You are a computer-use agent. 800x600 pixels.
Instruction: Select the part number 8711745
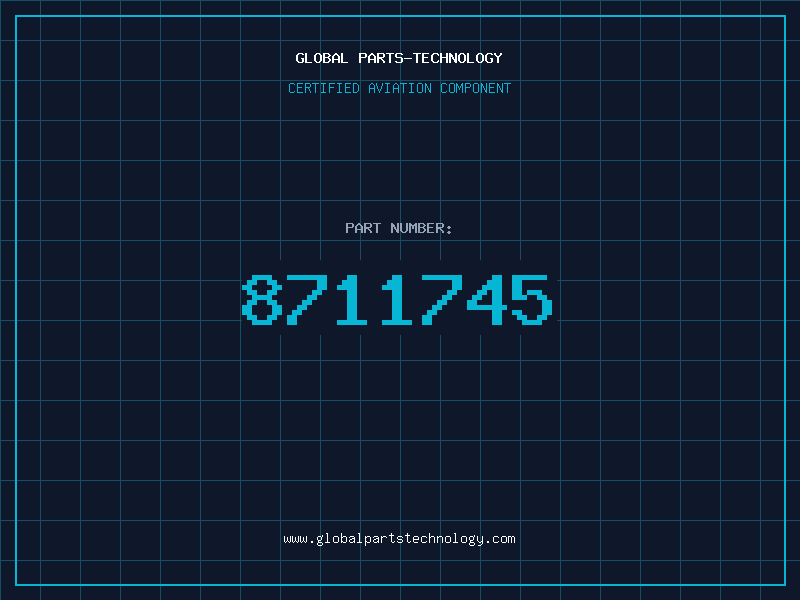click(x=397, y=300)
